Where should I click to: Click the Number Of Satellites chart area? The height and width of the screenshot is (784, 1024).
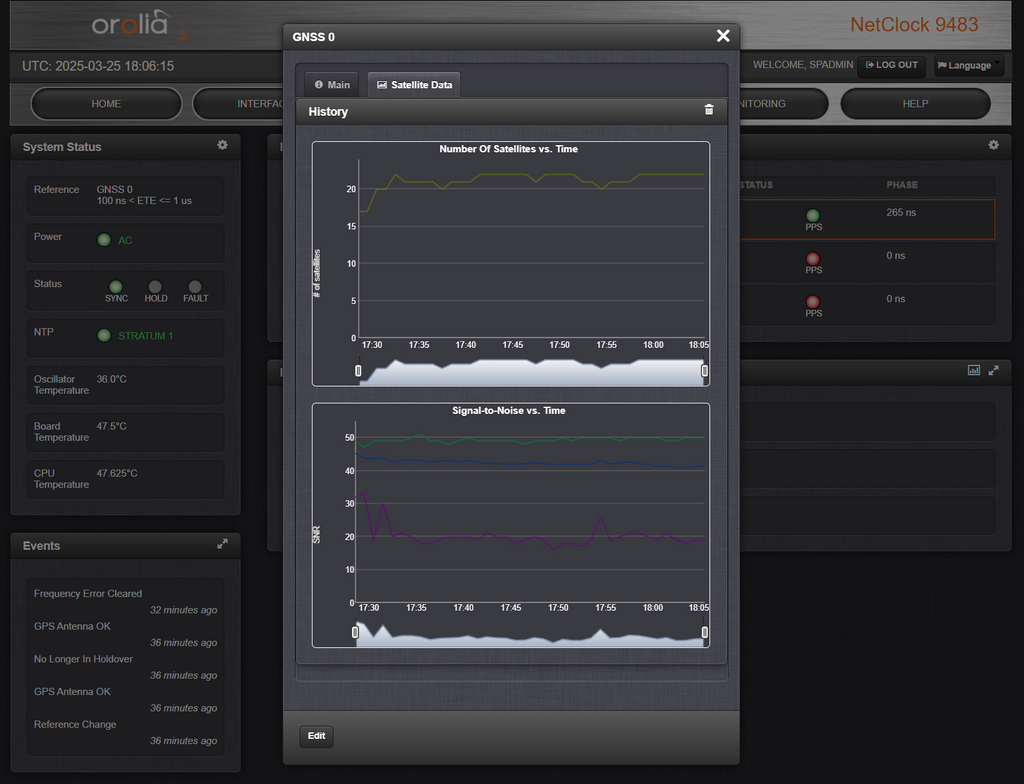[531, 248]
